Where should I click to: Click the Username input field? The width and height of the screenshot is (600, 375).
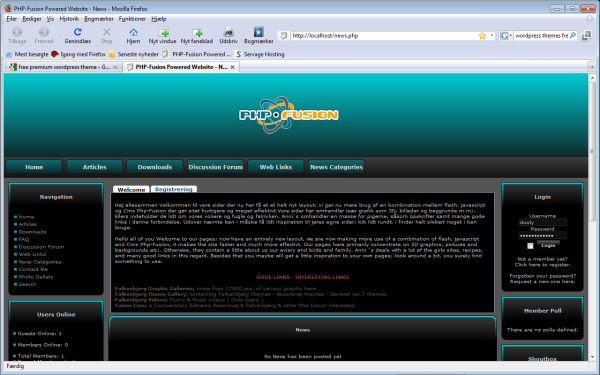542,222
